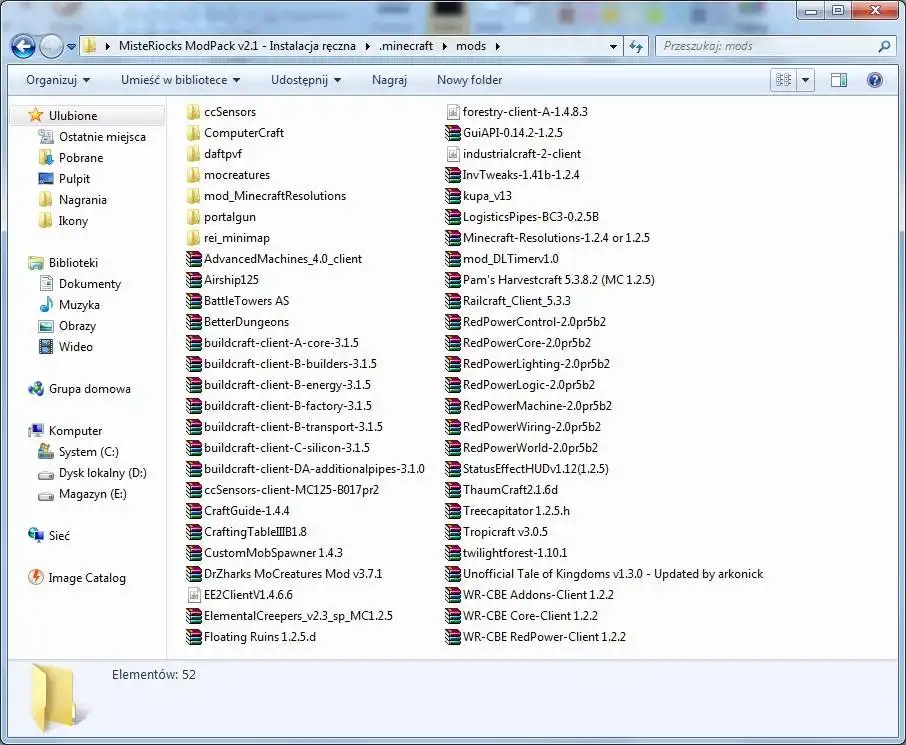Viewport: 906px width, 745px height.
Task: Click the ccSensors folder icon
Action: (193, 112)
